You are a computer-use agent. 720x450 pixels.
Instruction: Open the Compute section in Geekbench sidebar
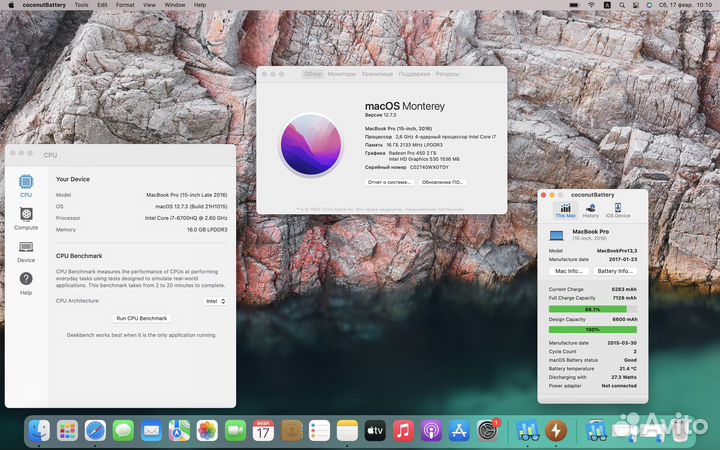pos(26,219)
